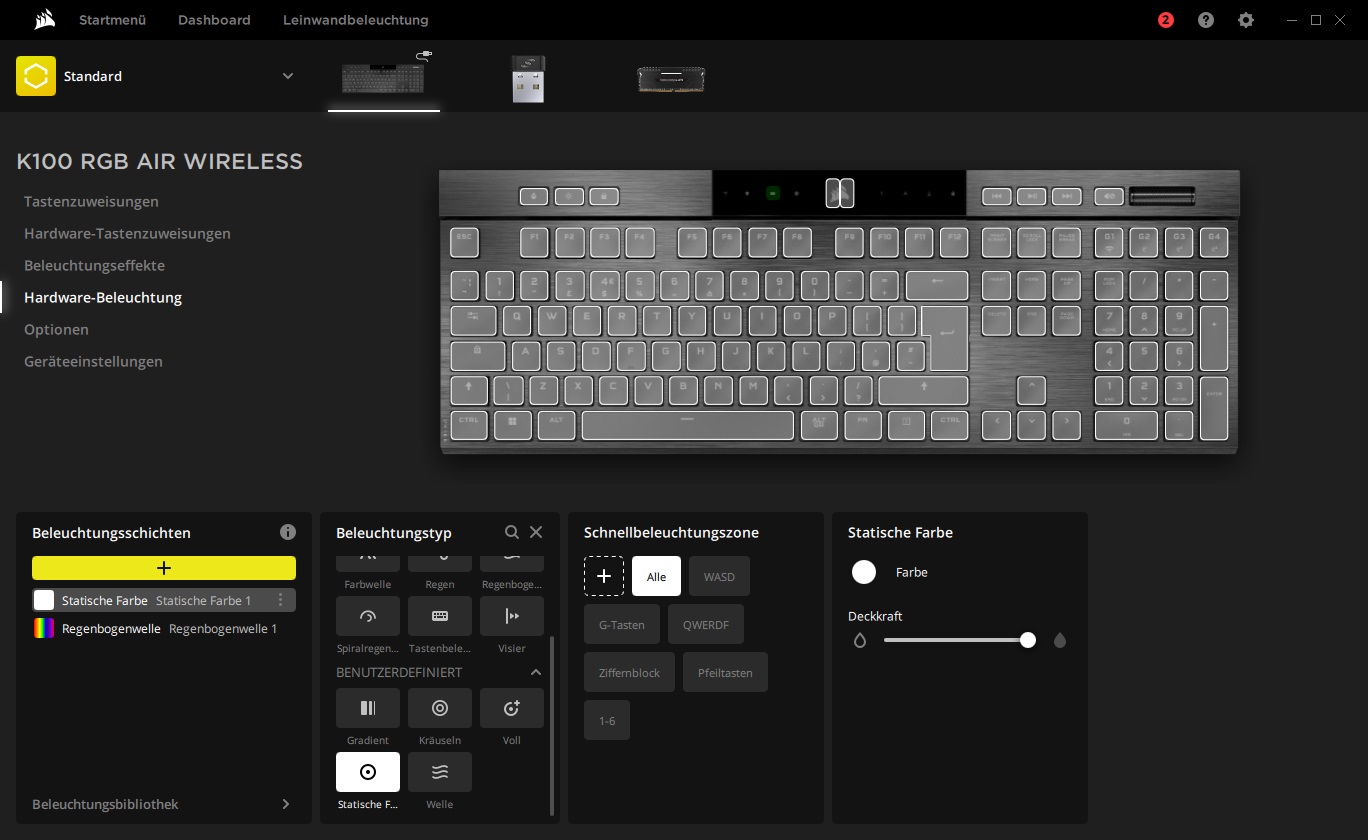Click the spacebar on keyboard preview
Screen dimensions: 1368x840
pyautogui.click(x=688, y=424)
